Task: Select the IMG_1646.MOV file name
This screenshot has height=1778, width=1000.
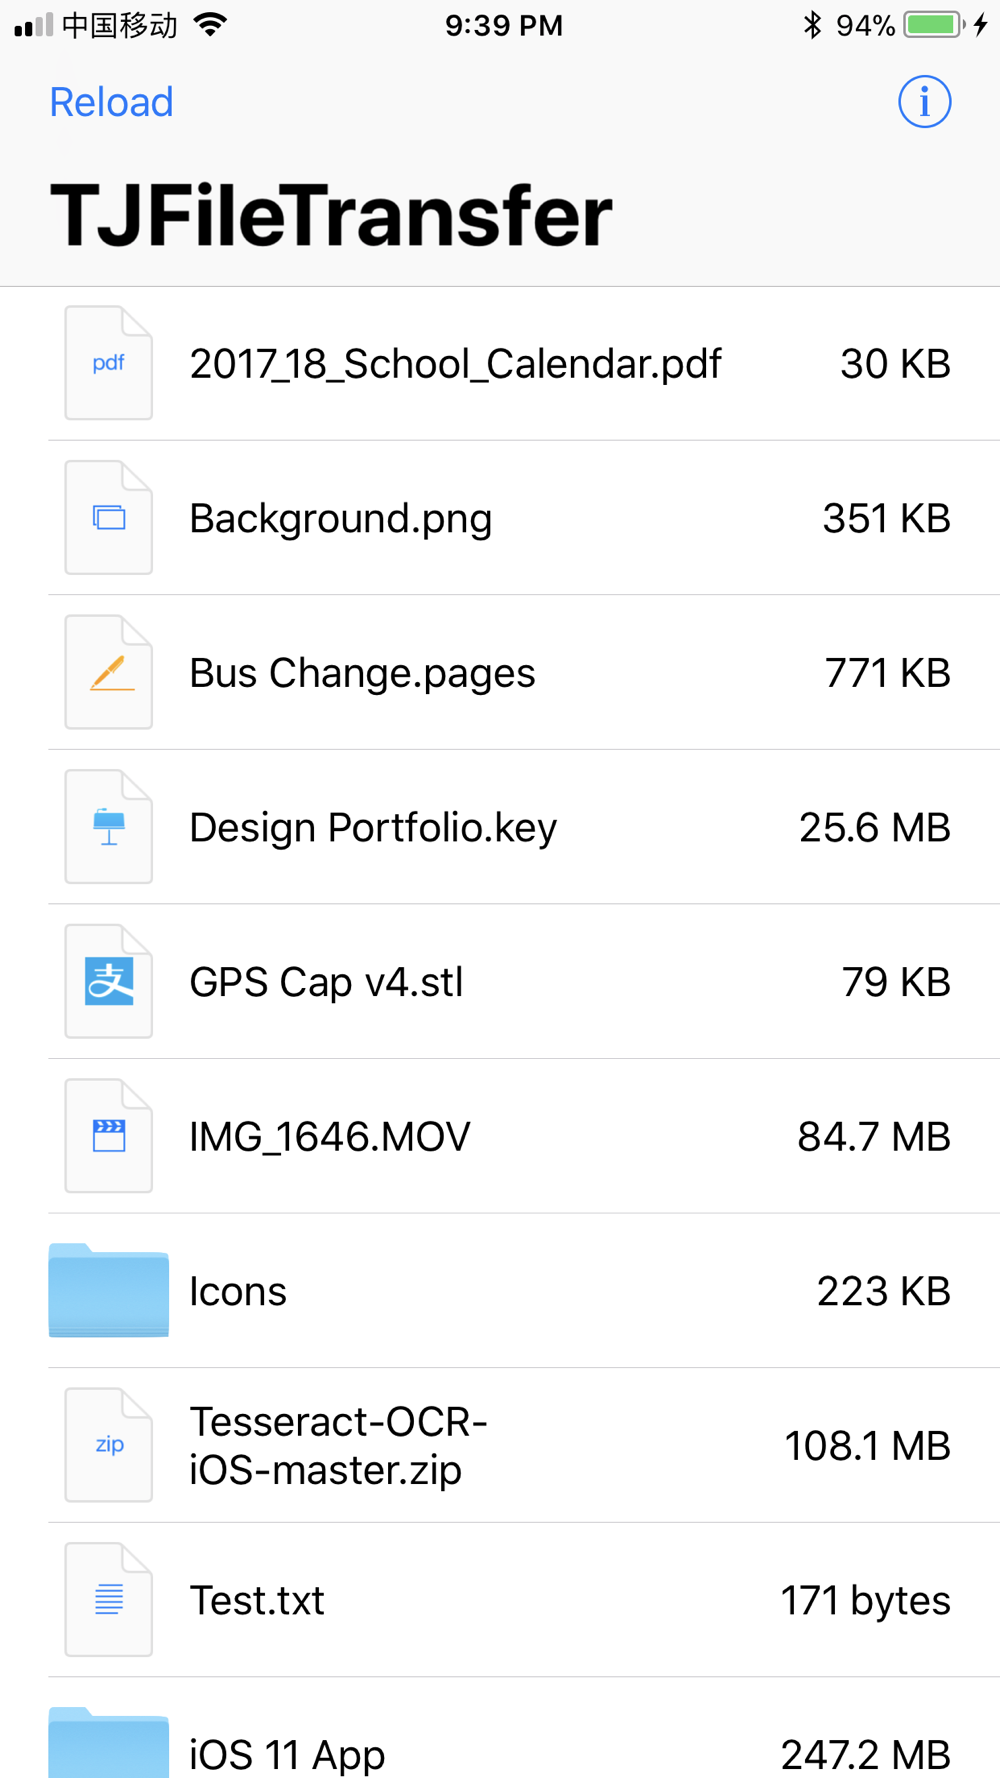Action: pos(329,1137)
